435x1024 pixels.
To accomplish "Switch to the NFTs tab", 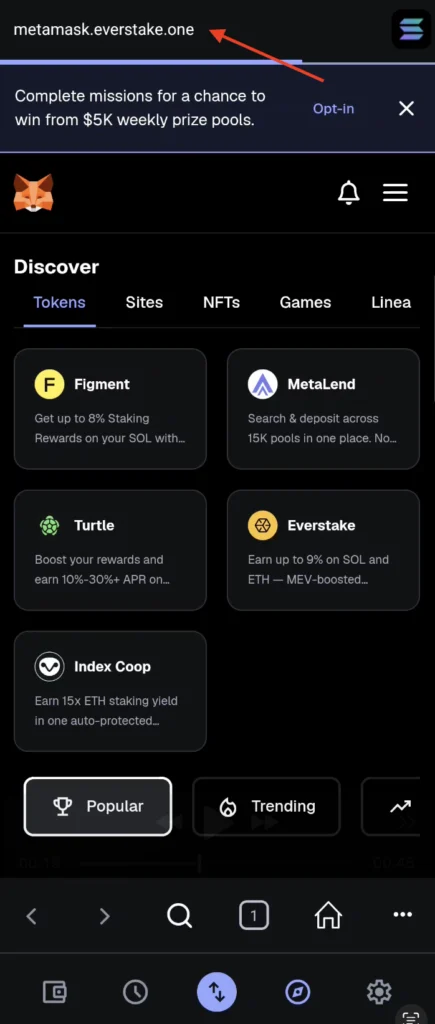I will (221, 302).
